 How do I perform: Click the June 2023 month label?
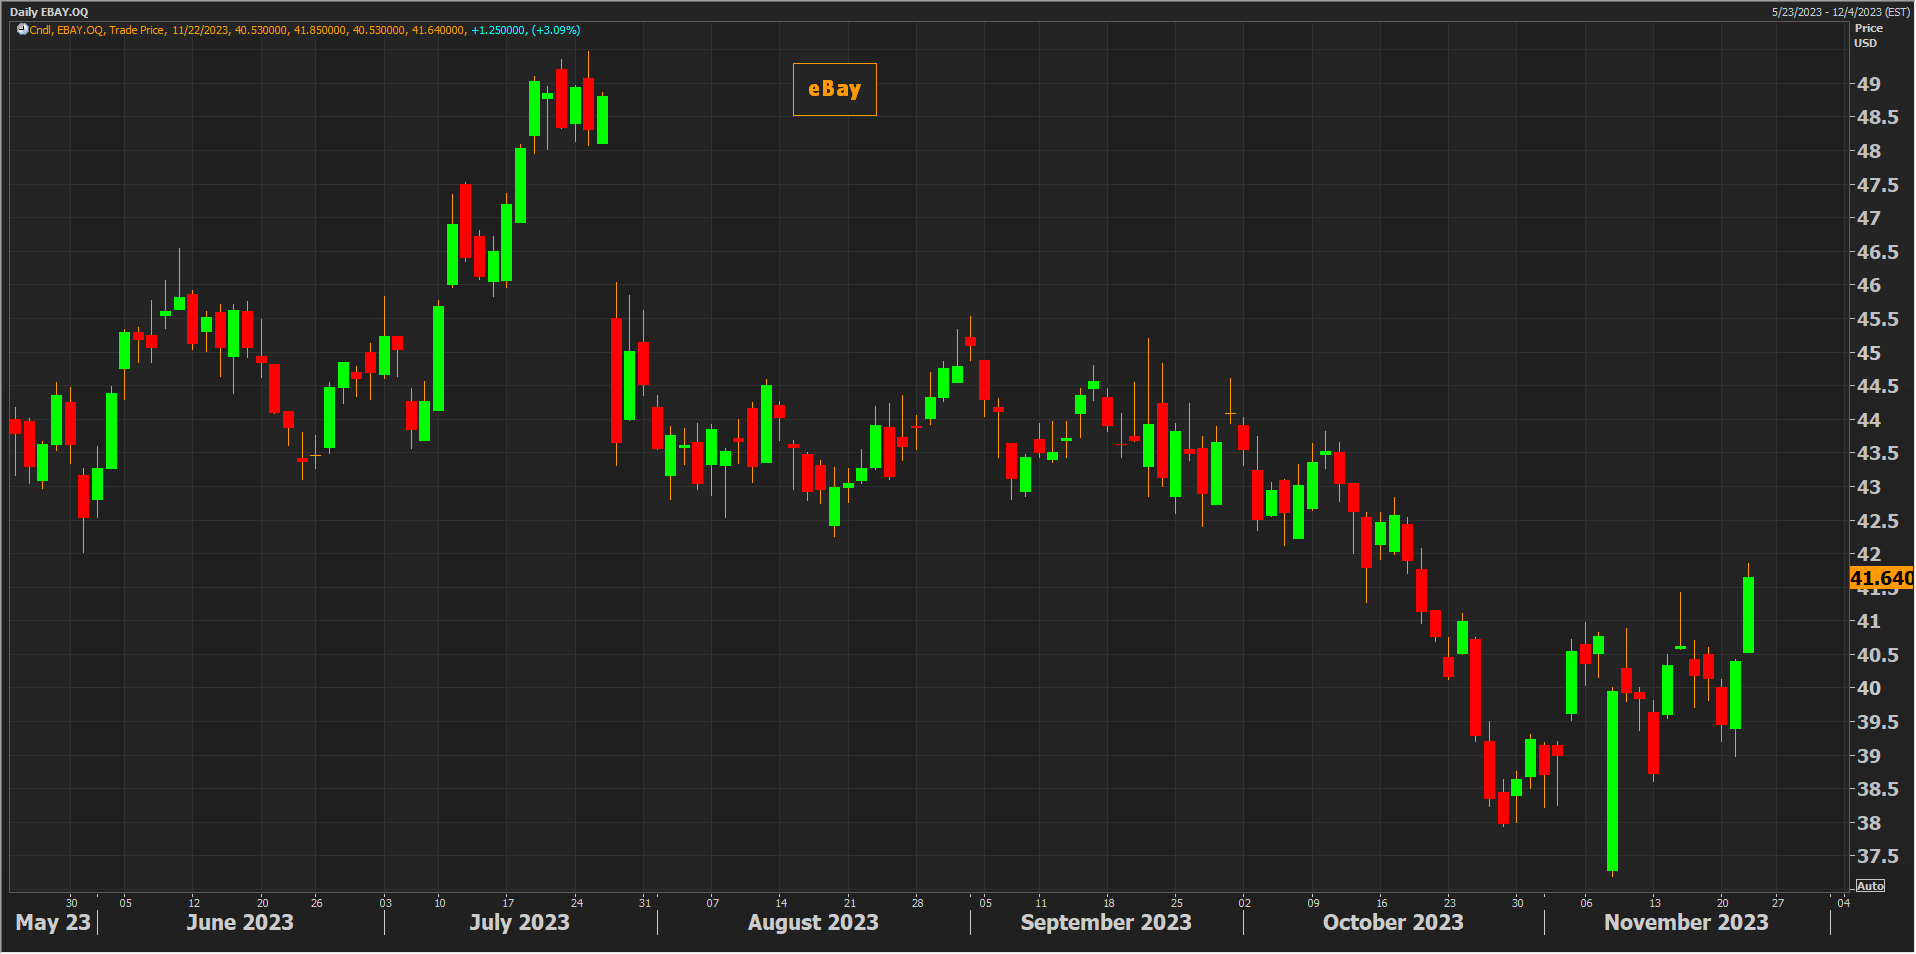point(240,922)
